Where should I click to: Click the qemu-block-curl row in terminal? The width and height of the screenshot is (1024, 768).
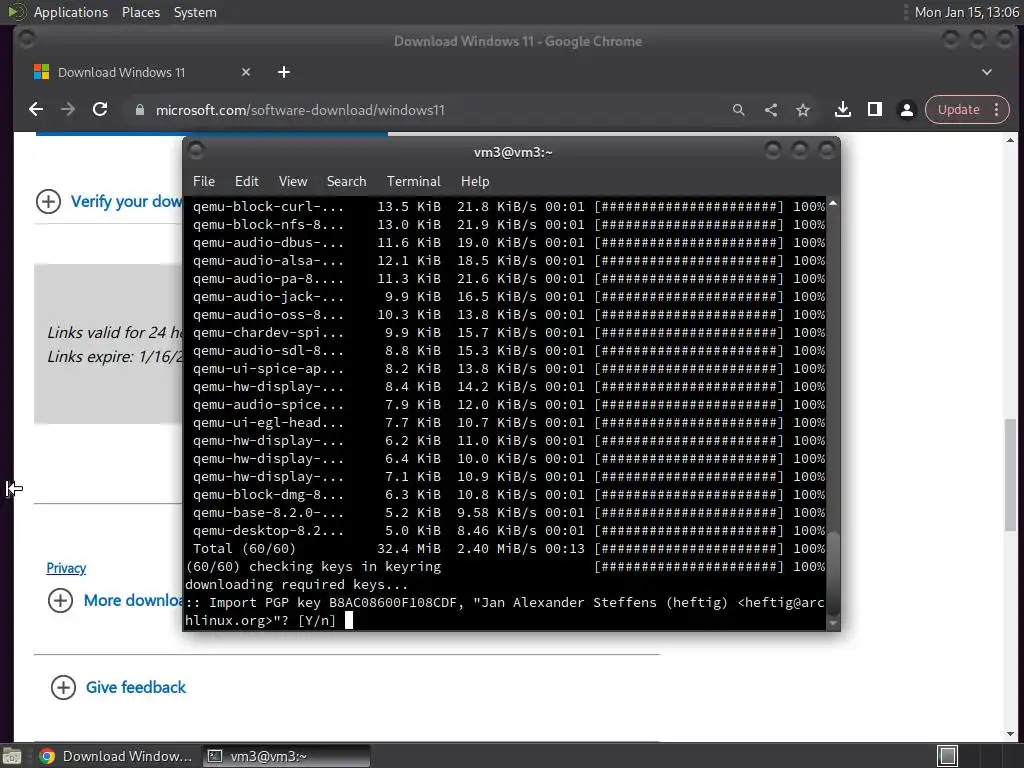click(x=505, y=206)
